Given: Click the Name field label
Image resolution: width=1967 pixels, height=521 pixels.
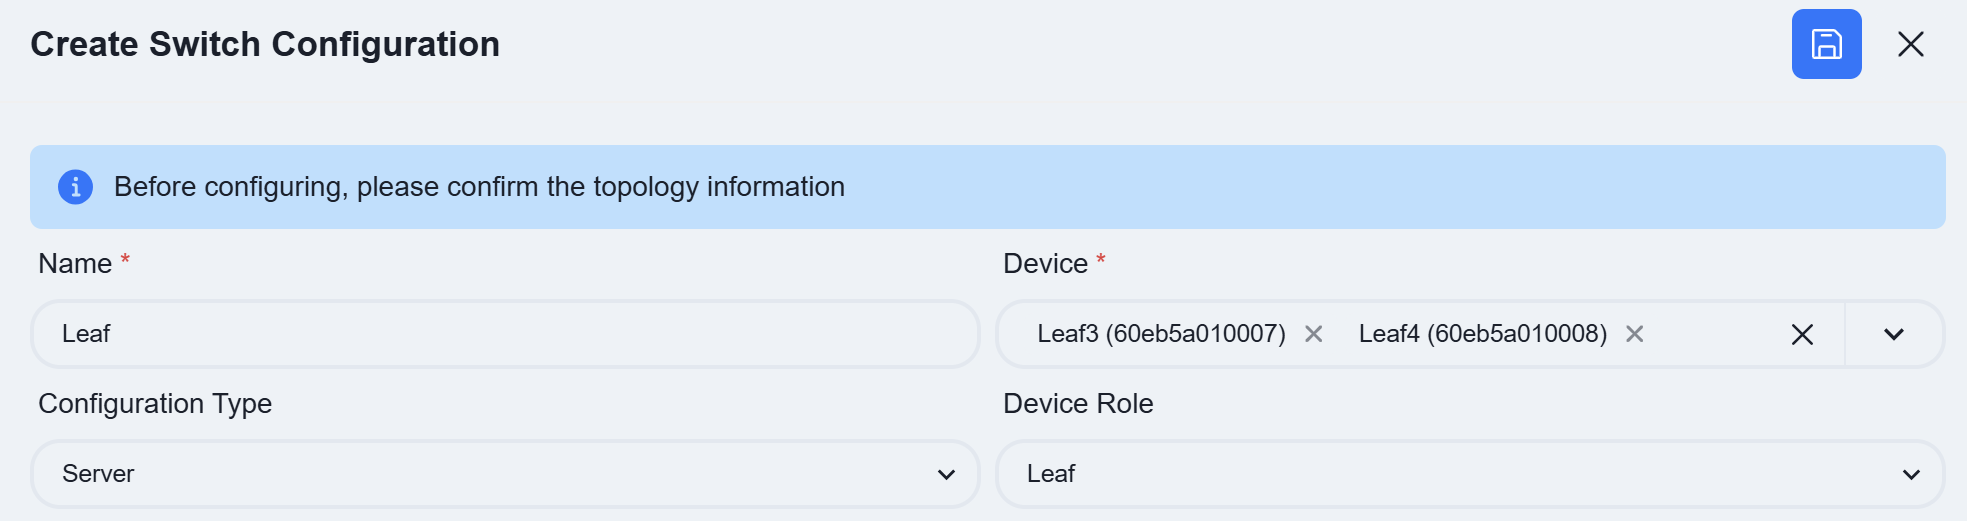Looking at the screenshot, I should click(x=75, y=264).
